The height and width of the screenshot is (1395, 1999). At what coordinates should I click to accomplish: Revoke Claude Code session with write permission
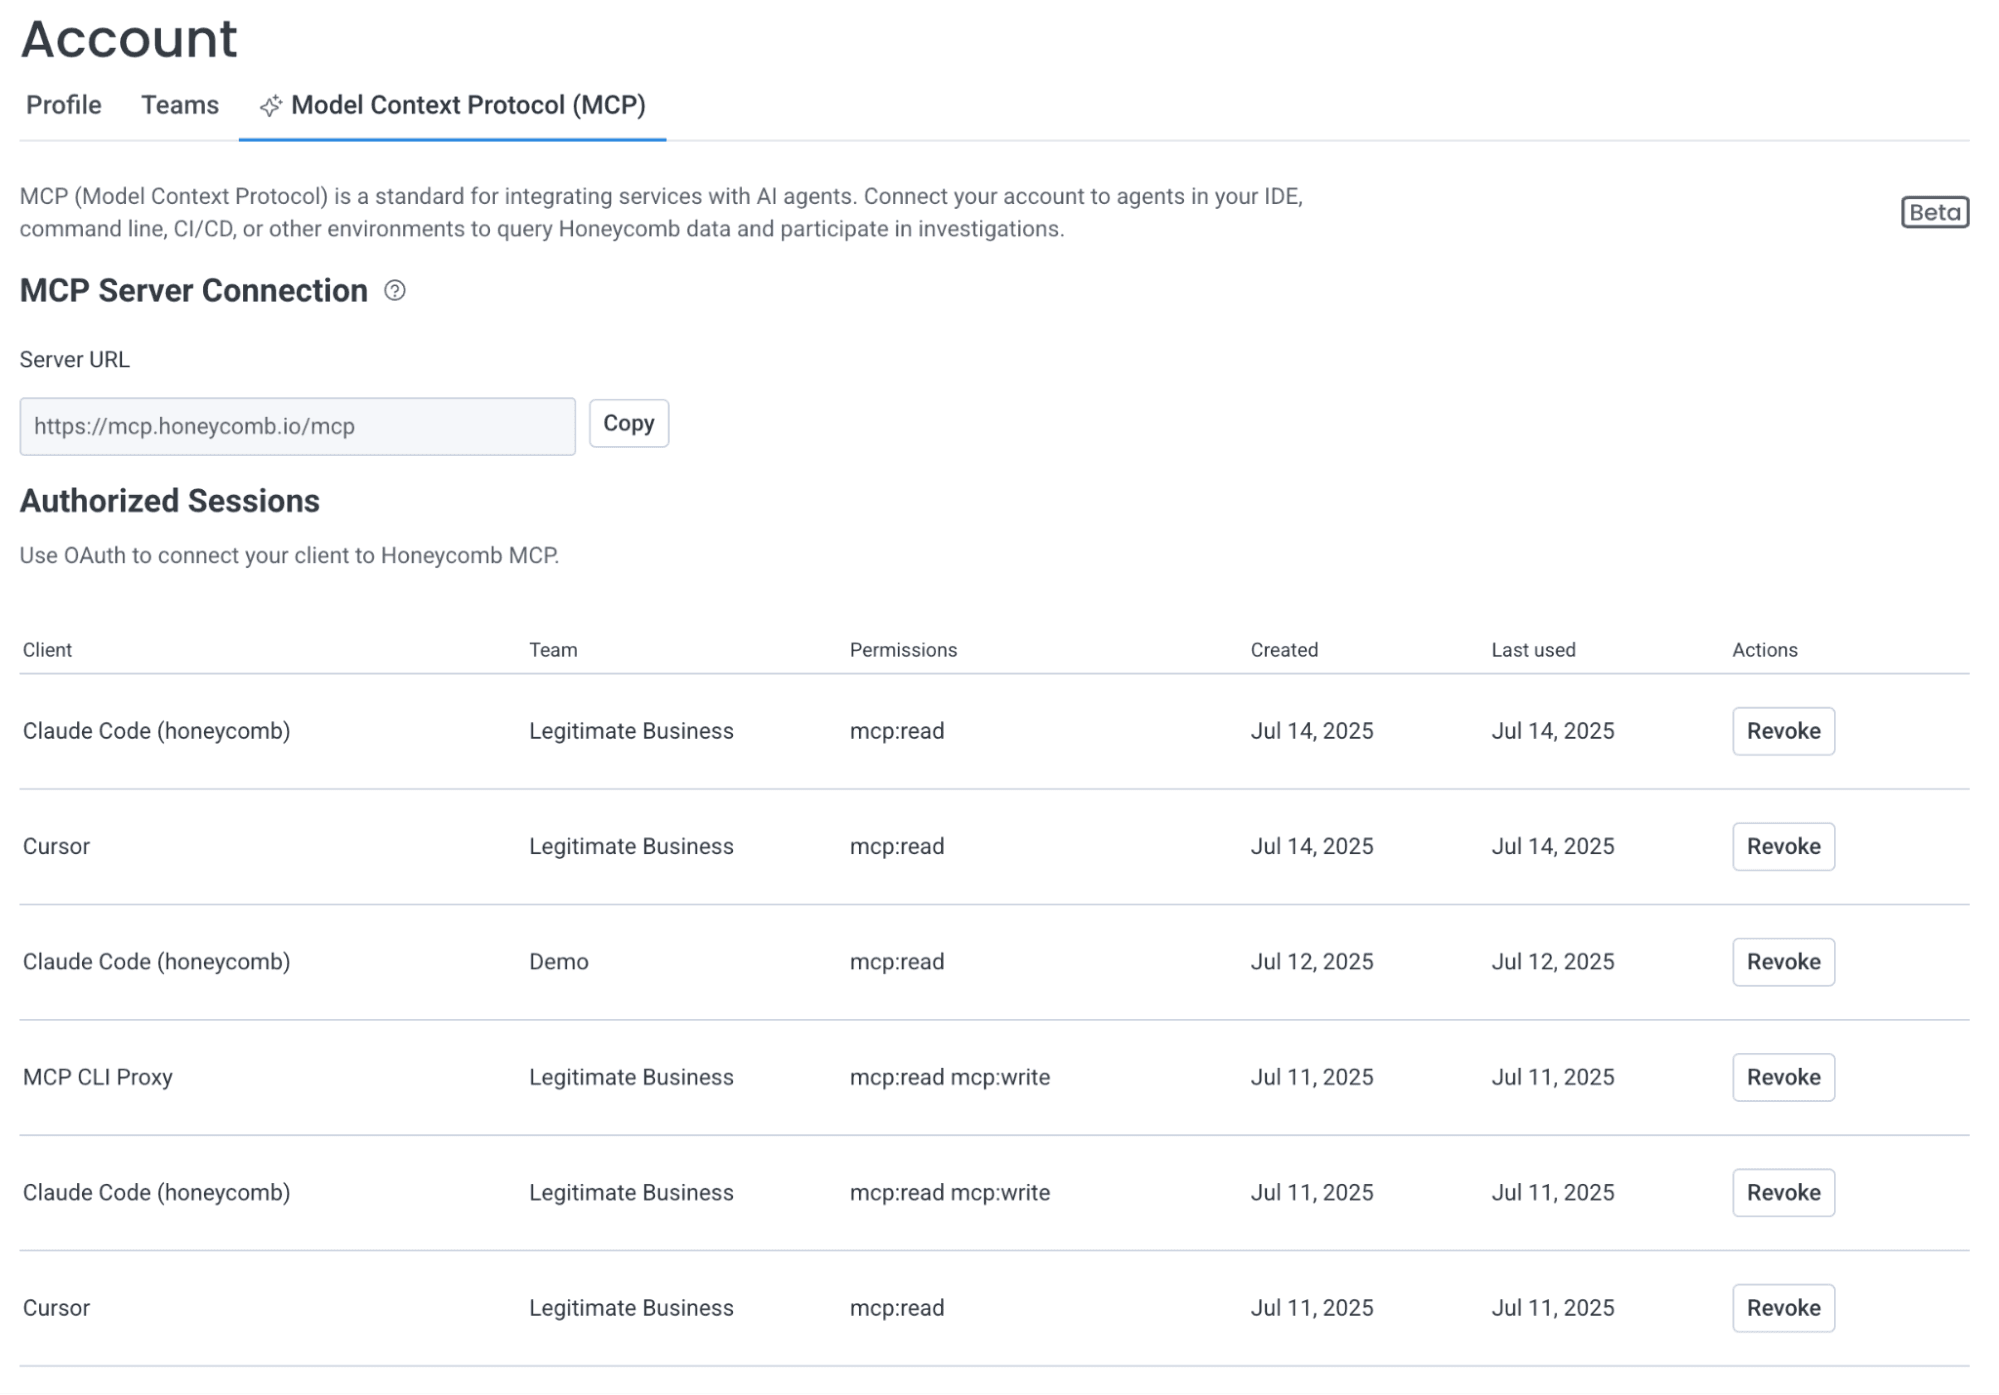click(1782, 1193)
